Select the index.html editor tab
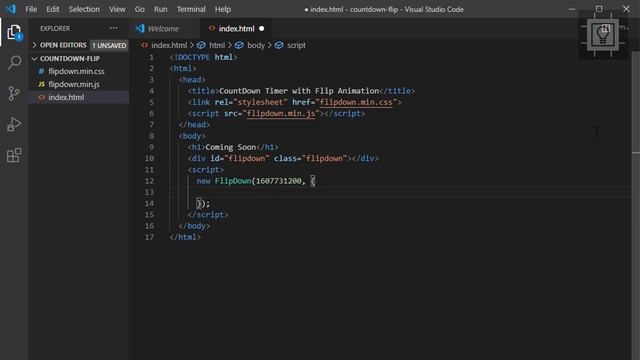 pos(237,29)
